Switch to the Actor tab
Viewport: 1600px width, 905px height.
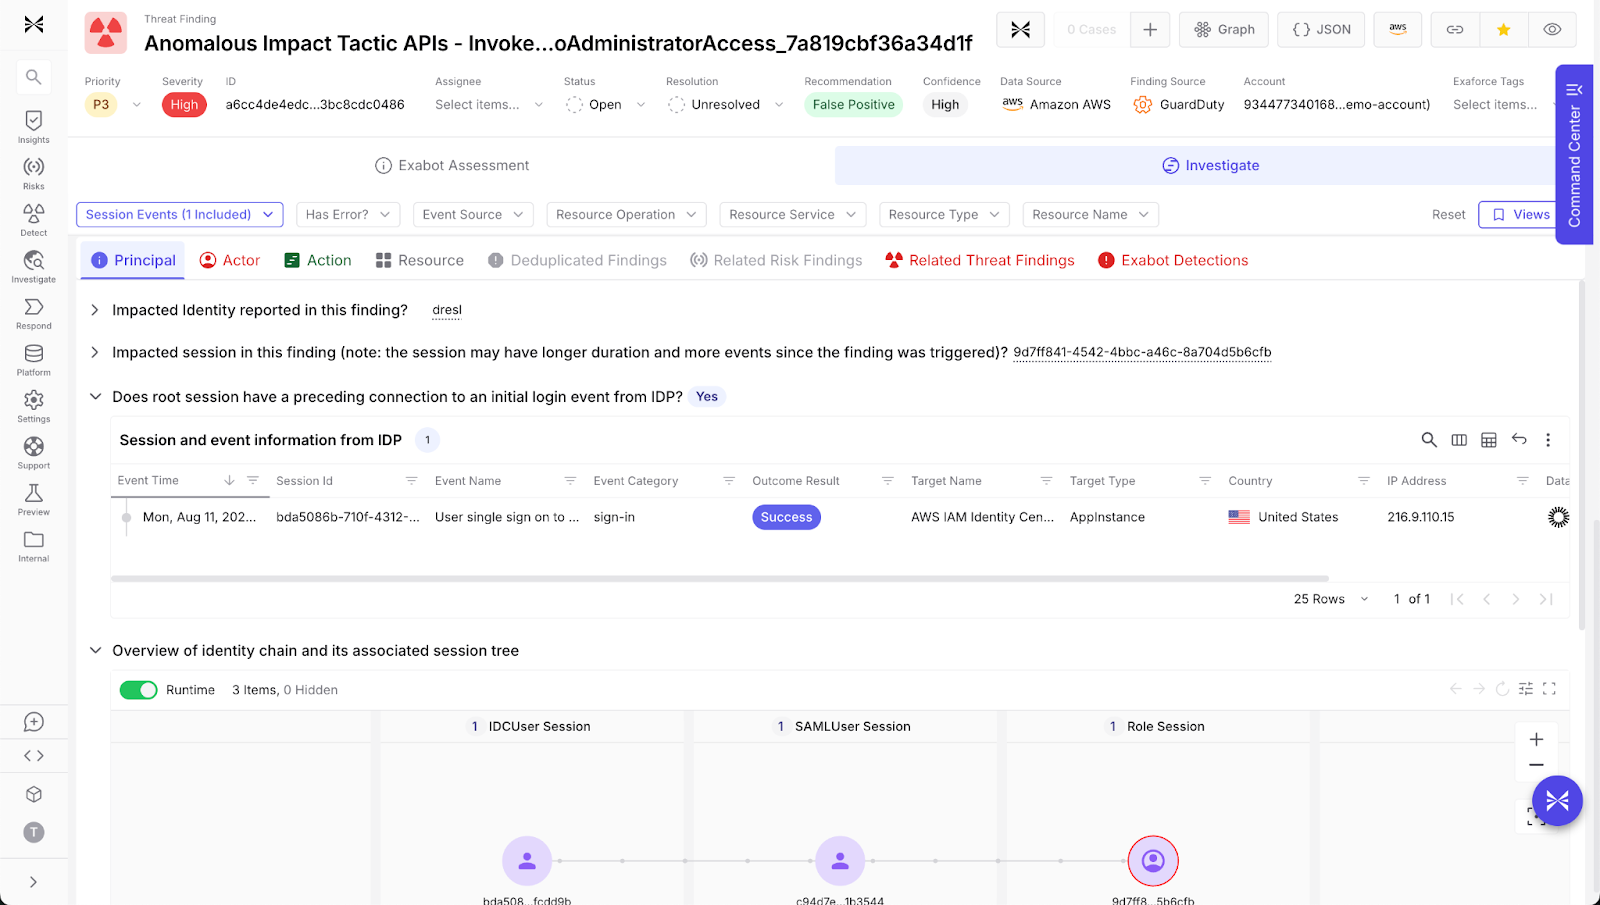[230, 261]
